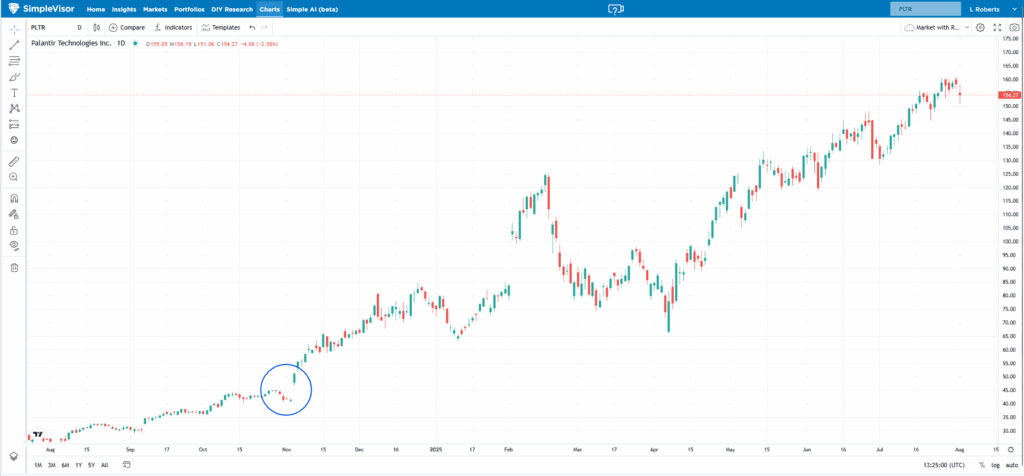This screenshot has width=1024, height=476.
Task: Open the Templates dropdown
Action: click(x=220, y=27)
